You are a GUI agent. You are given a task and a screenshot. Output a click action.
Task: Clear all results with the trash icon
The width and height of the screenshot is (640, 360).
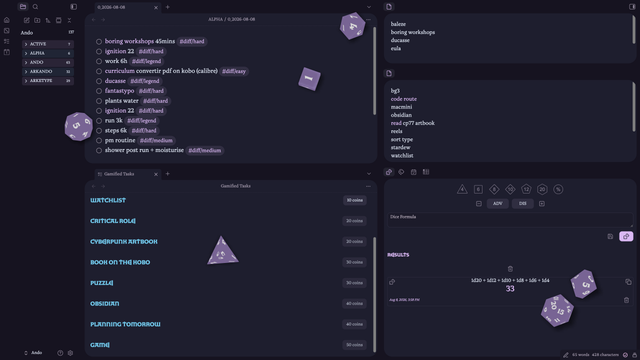tap(510, 269)
